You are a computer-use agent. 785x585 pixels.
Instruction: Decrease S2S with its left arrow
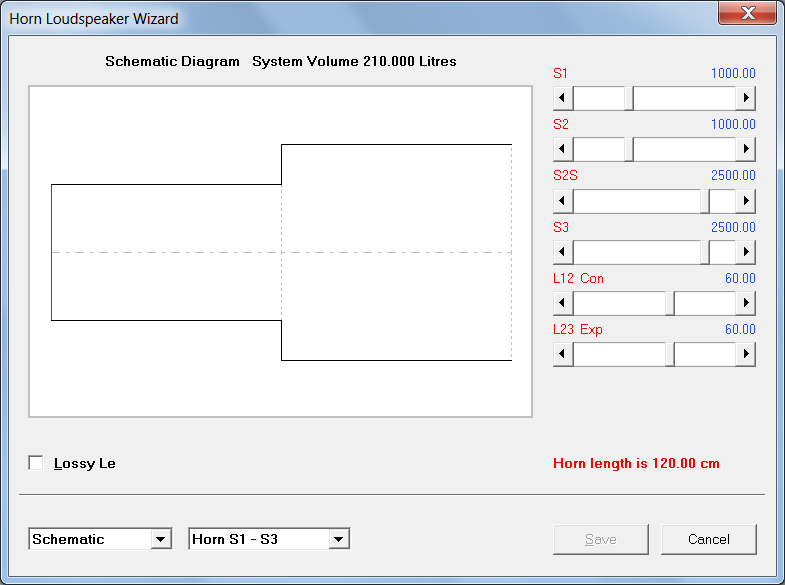563,201
